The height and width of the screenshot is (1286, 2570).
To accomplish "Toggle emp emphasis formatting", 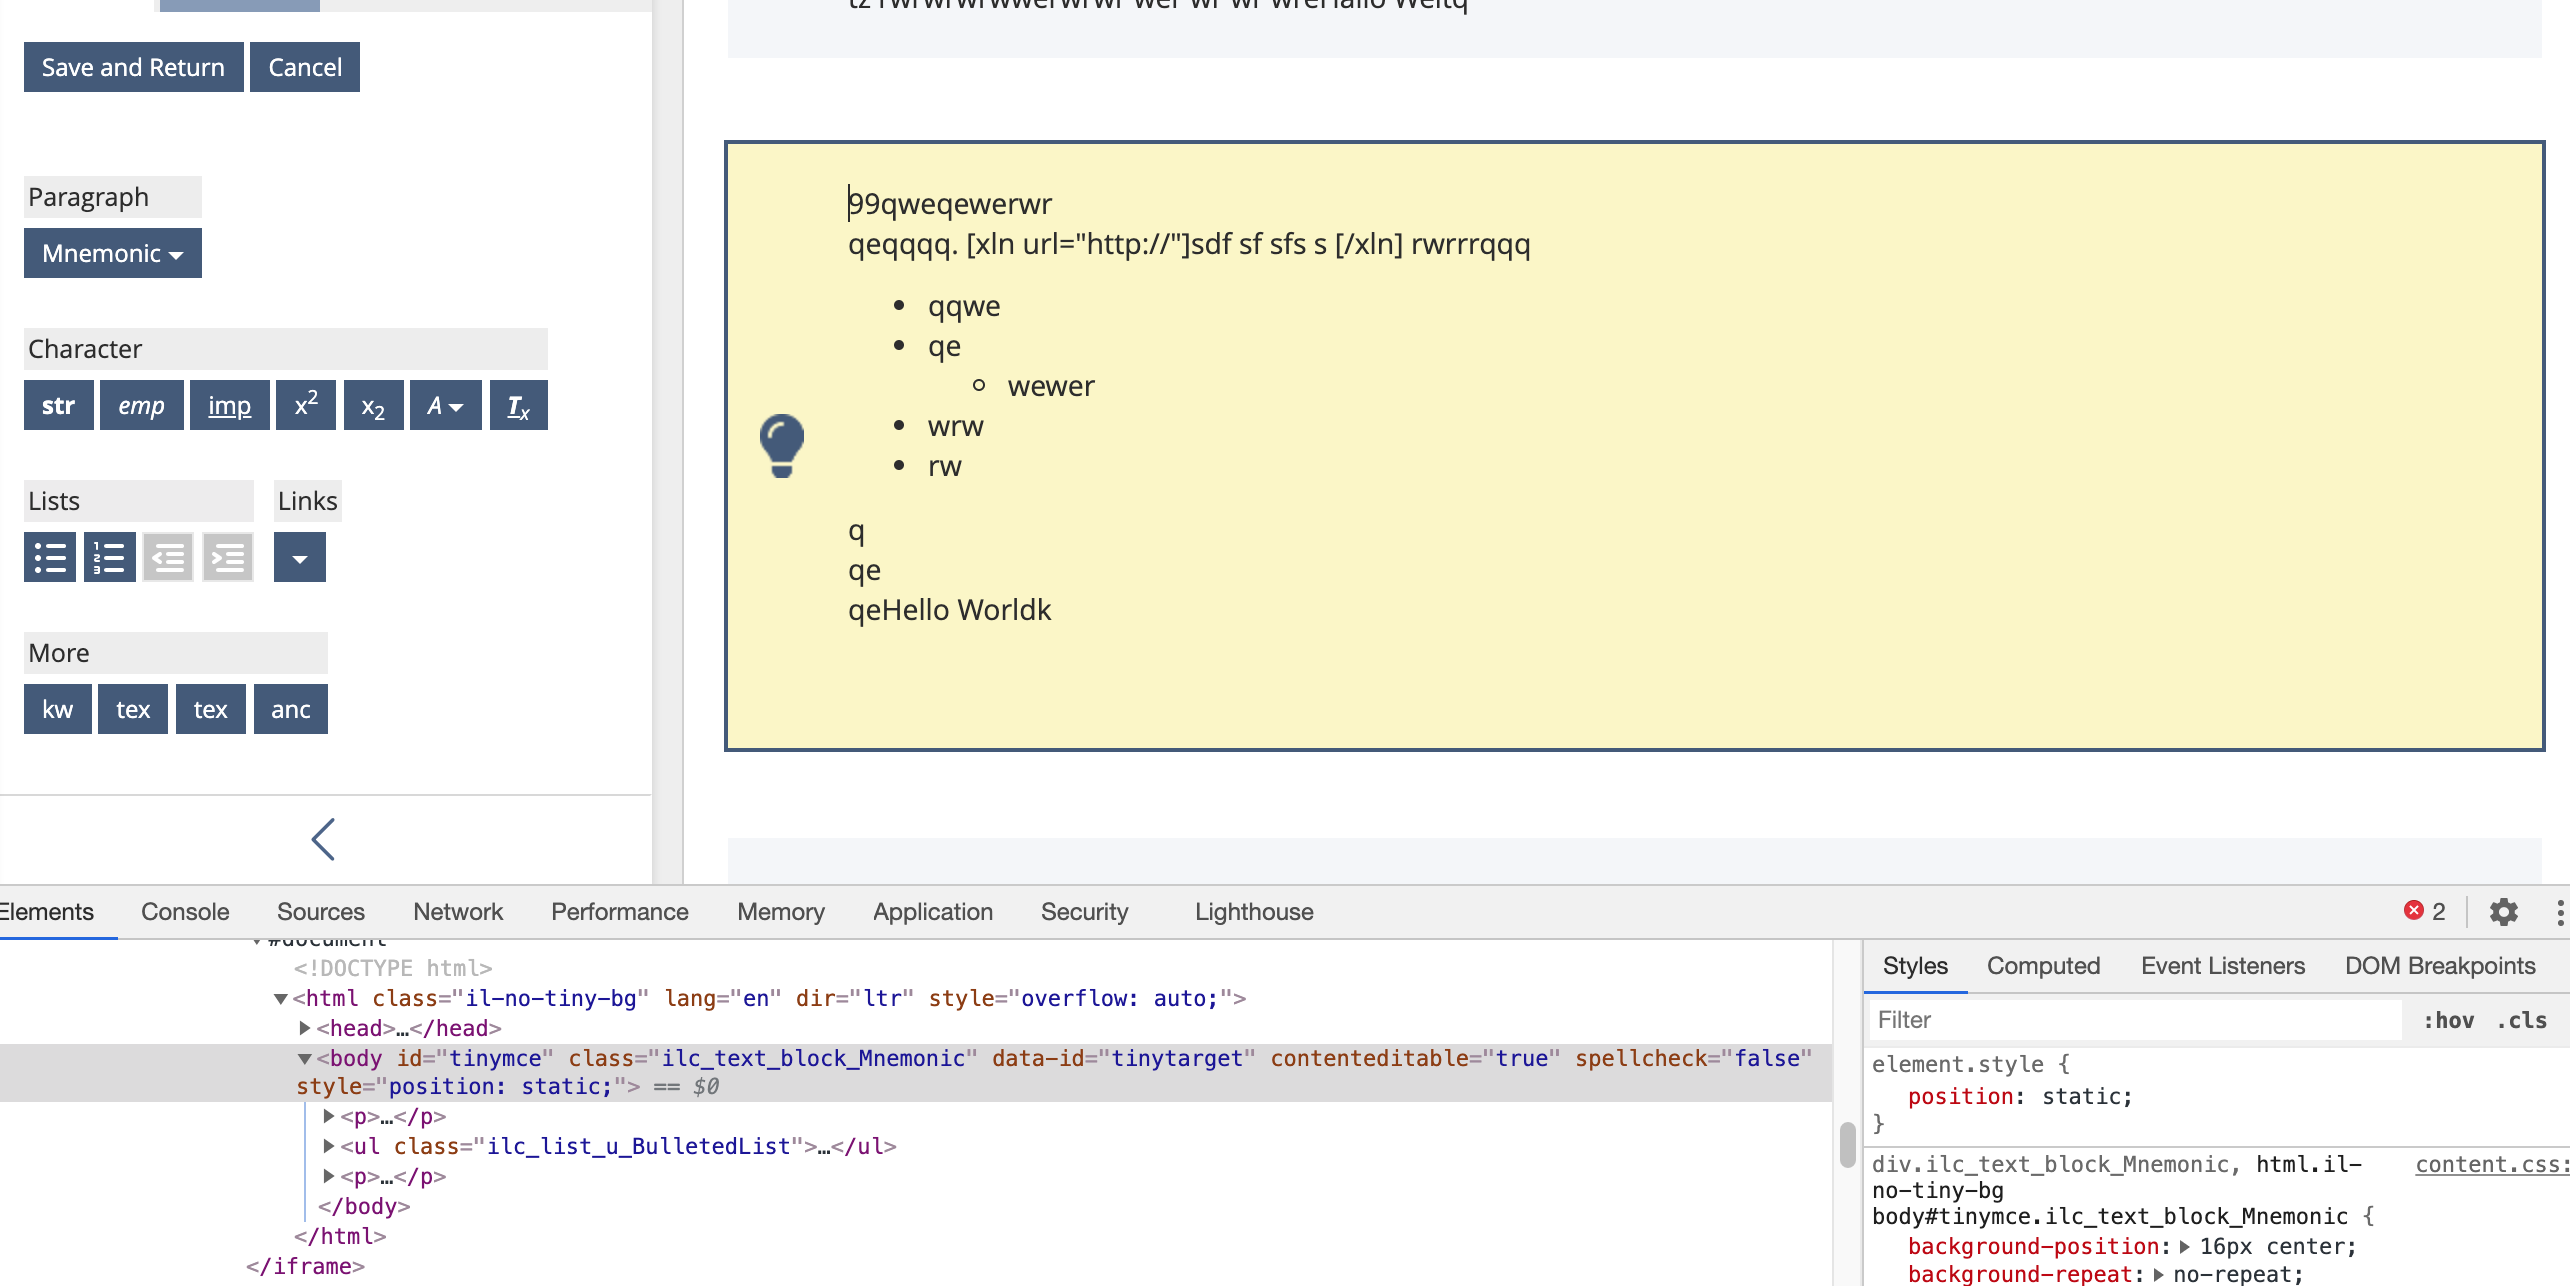I will pyautogui.click(x=141, y=405).
